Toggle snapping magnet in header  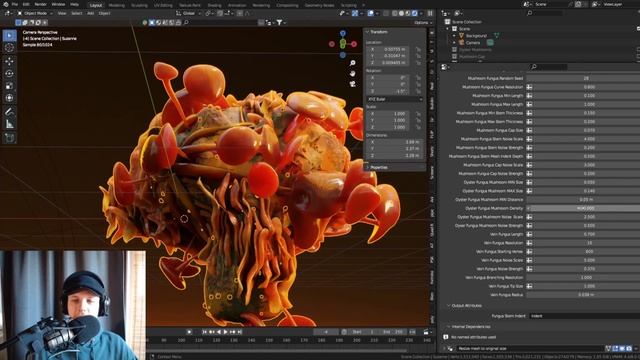coord(220,13)
